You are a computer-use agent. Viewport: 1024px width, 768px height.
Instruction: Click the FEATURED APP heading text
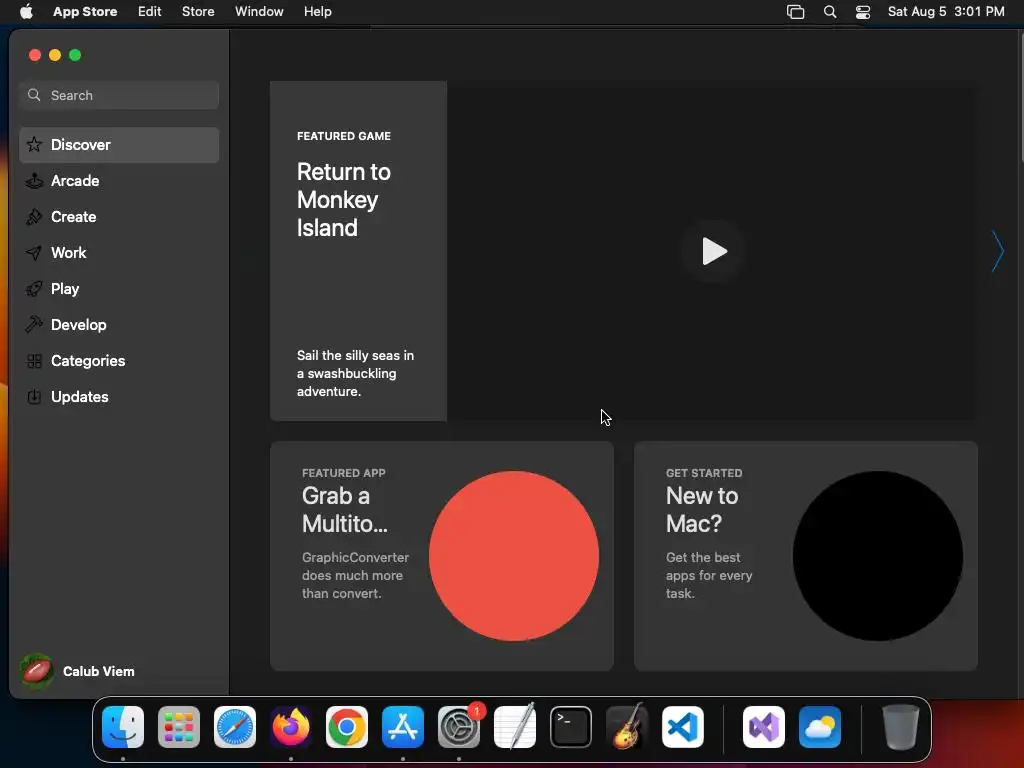point(344,473)
